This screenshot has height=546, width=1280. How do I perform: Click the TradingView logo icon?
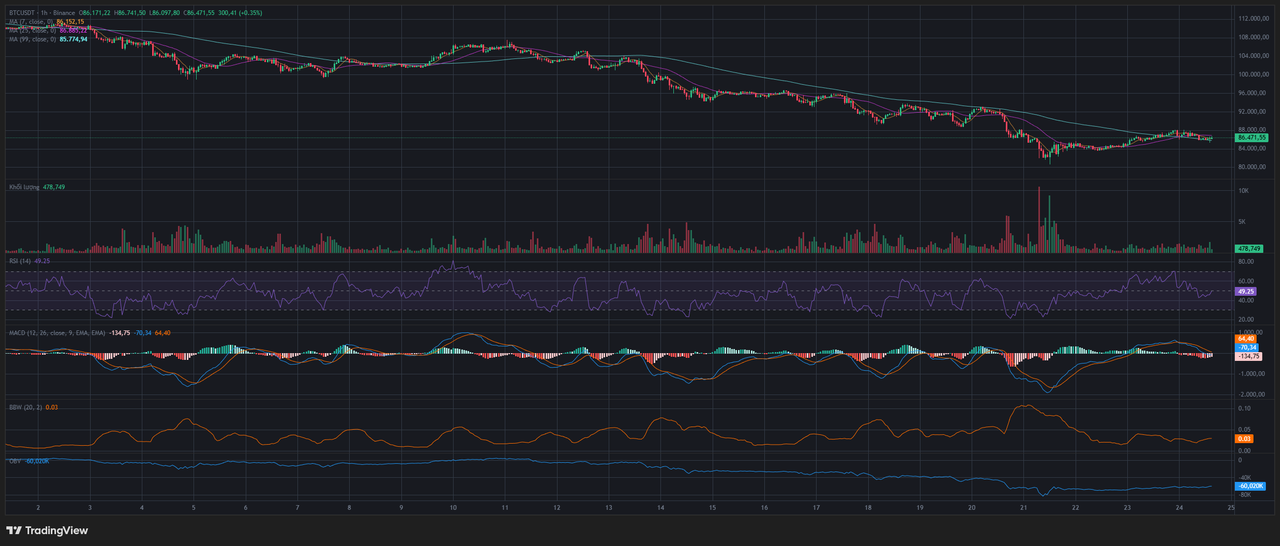pyautogui.click(x=13, y=531)
